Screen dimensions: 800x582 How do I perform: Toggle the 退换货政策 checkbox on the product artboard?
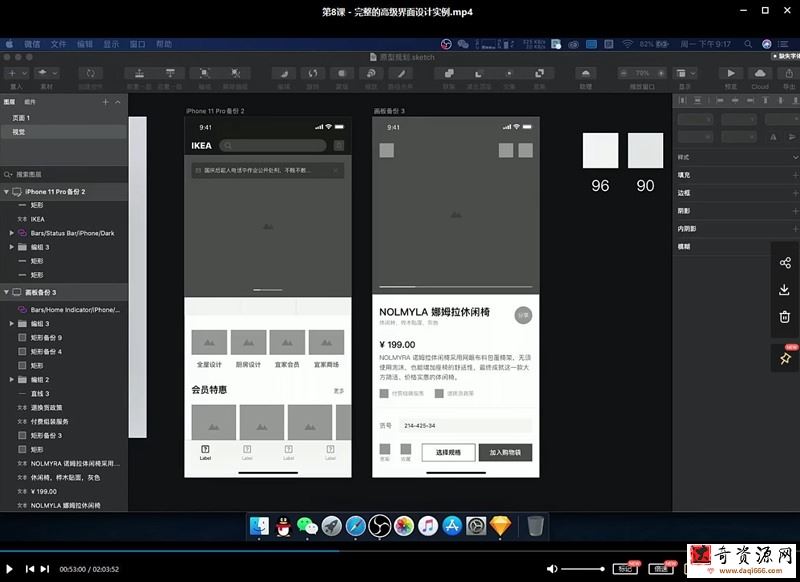tap(439, 393)
